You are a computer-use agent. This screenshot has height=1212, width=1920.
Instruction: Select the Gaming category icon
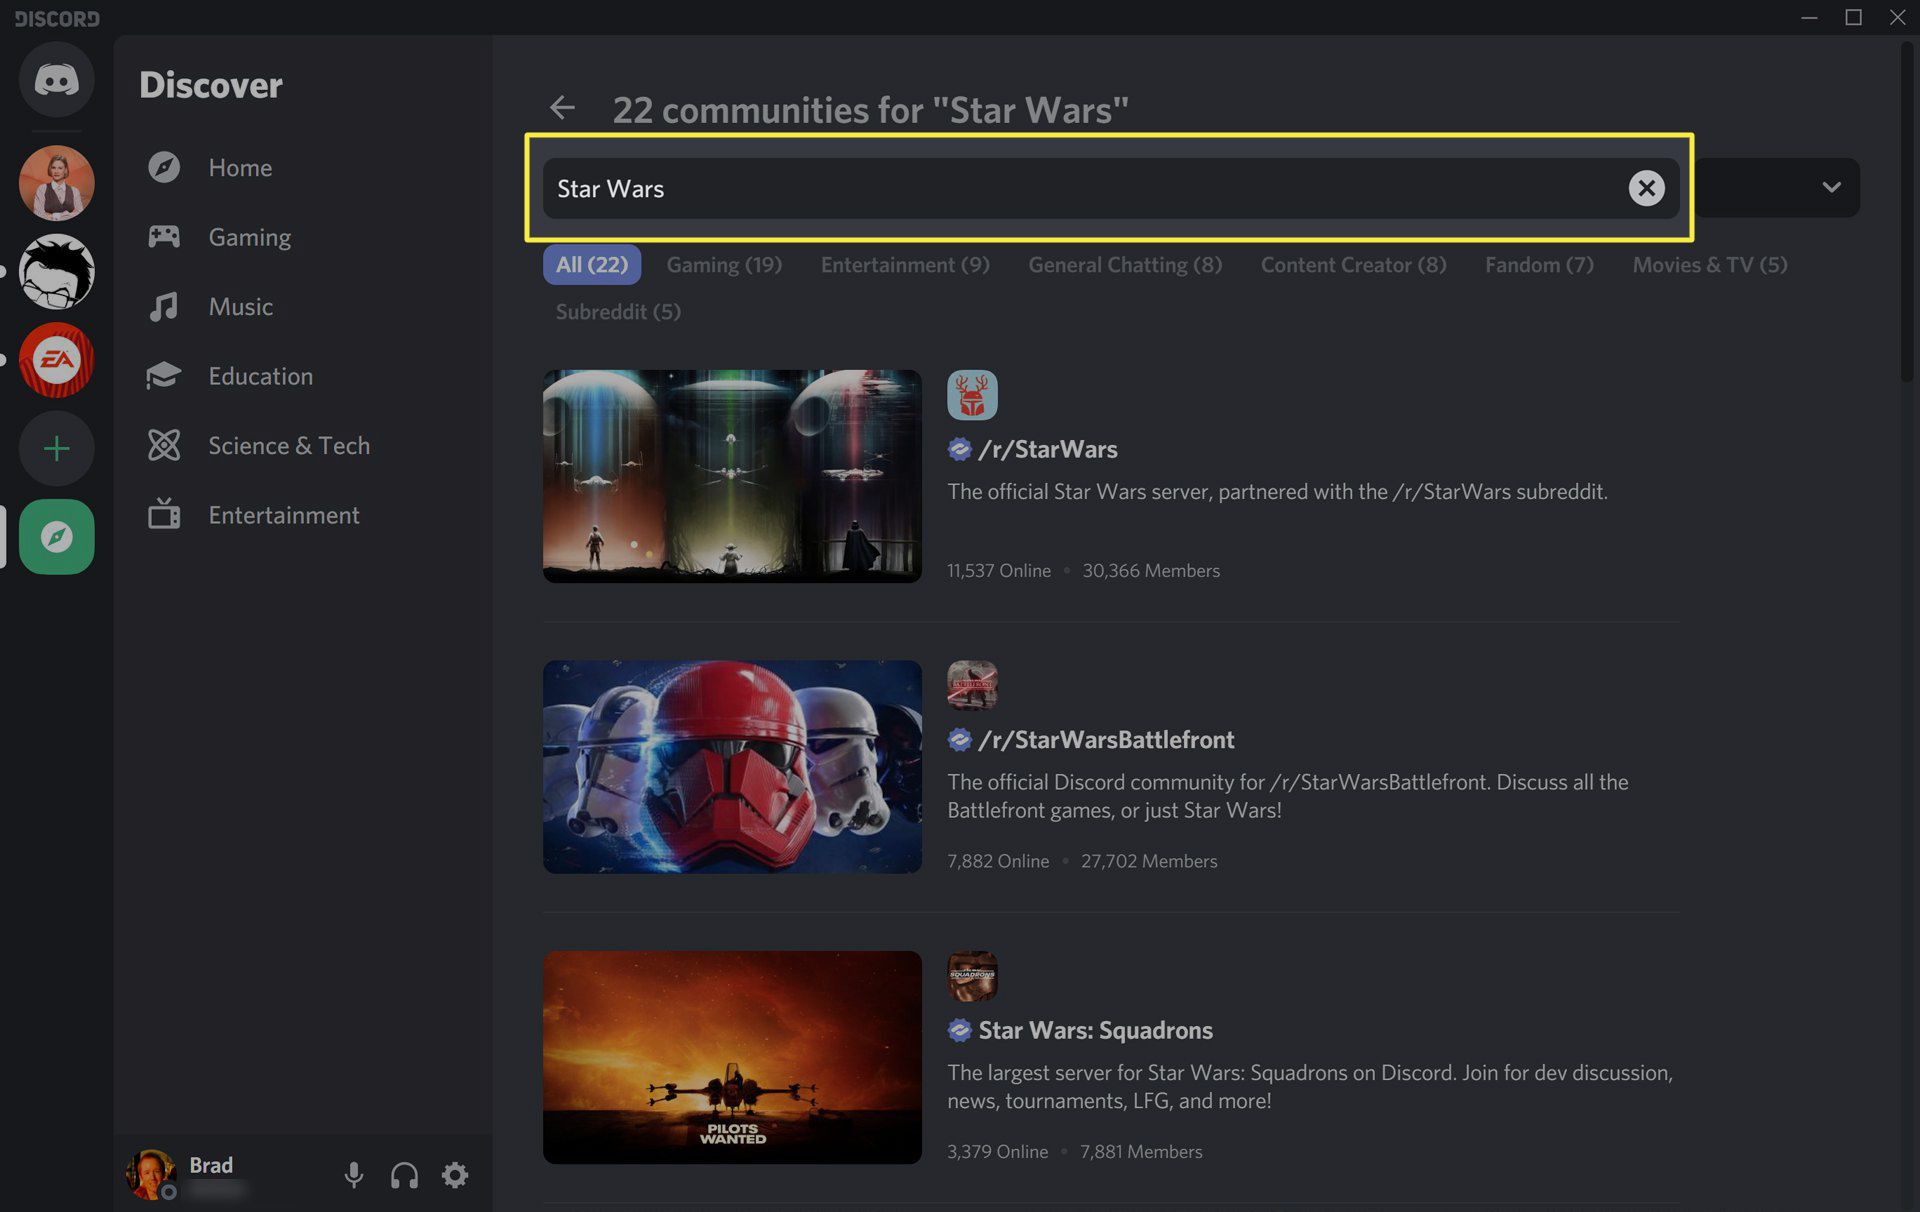pyautogui.click(x=165, y=236)
